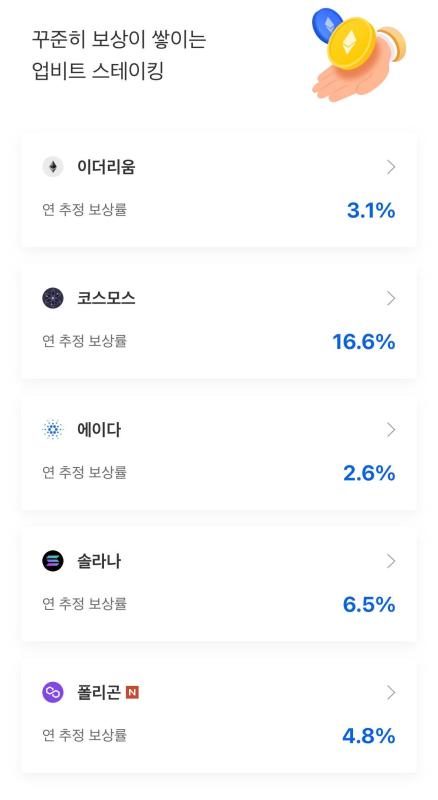
Task: Open 이더리움 details via chevron arrow
Action: coord(391,167)
